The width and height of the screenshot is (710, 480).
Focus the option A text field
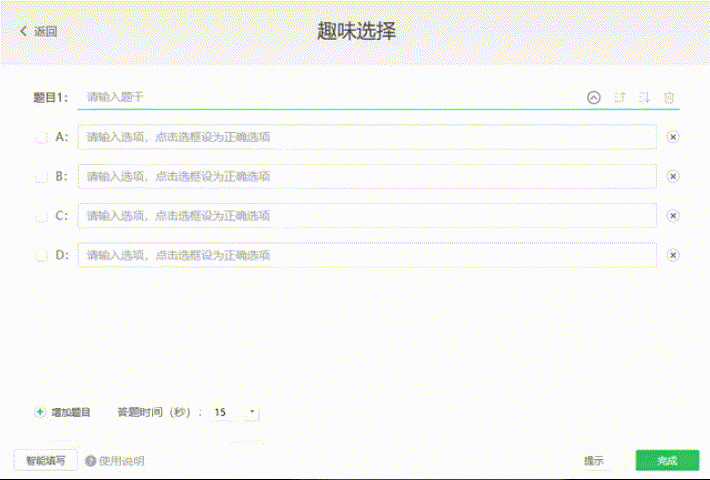367,137
